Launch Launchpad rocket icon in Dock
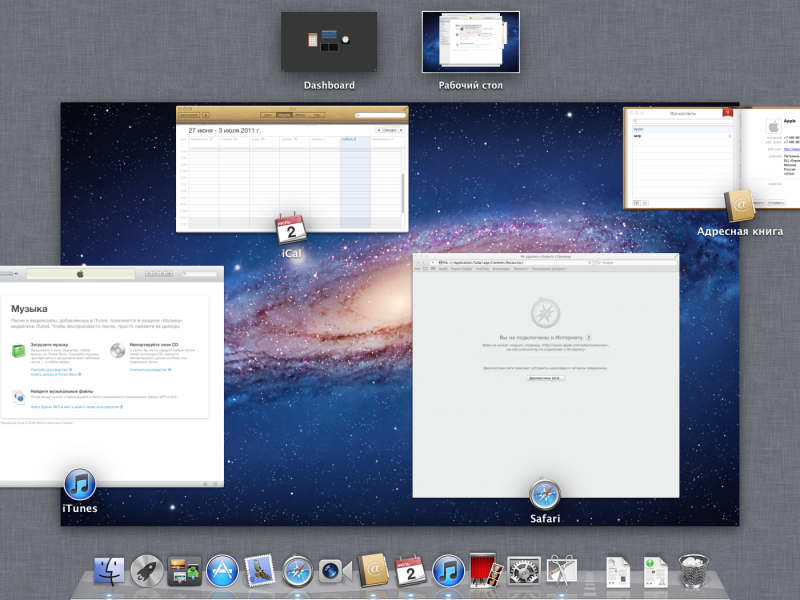Image resolution: width=800 pixels, height=600 pixels. click(146, 570)
